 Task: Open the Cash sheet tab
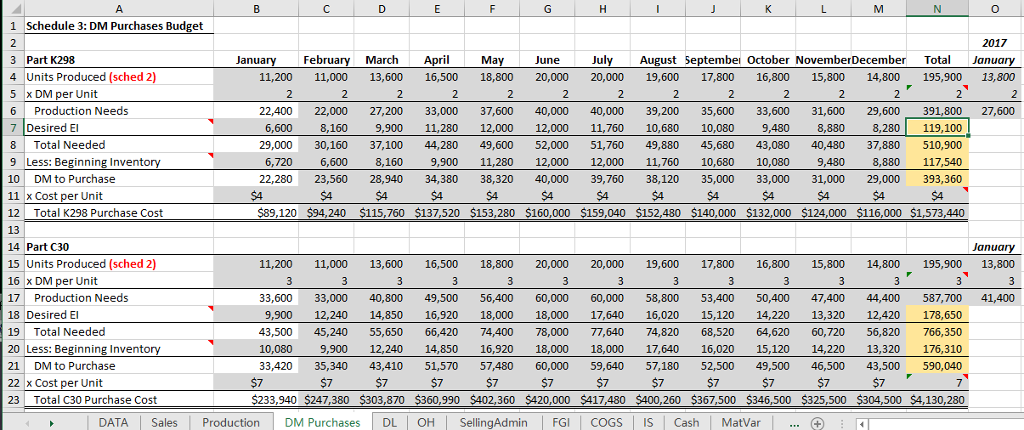click(686, 423)
